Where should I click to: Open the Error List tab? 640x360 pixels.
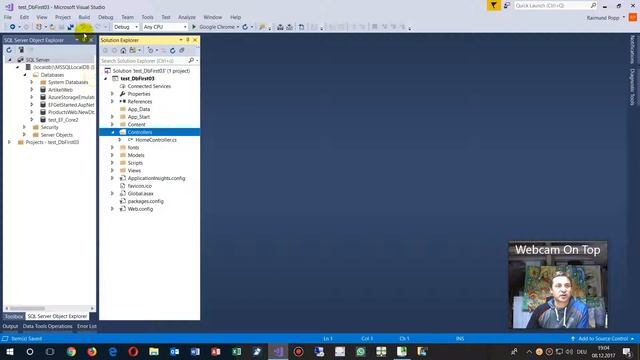pyautogui.click(x=87, y=326)
